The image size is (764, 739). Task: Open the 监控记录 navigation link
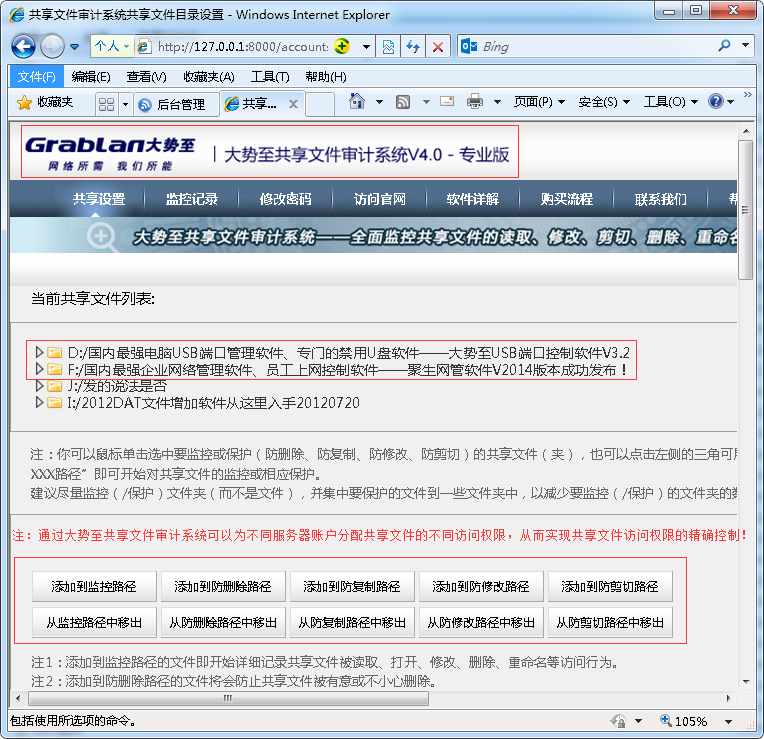tap(192, 199)
